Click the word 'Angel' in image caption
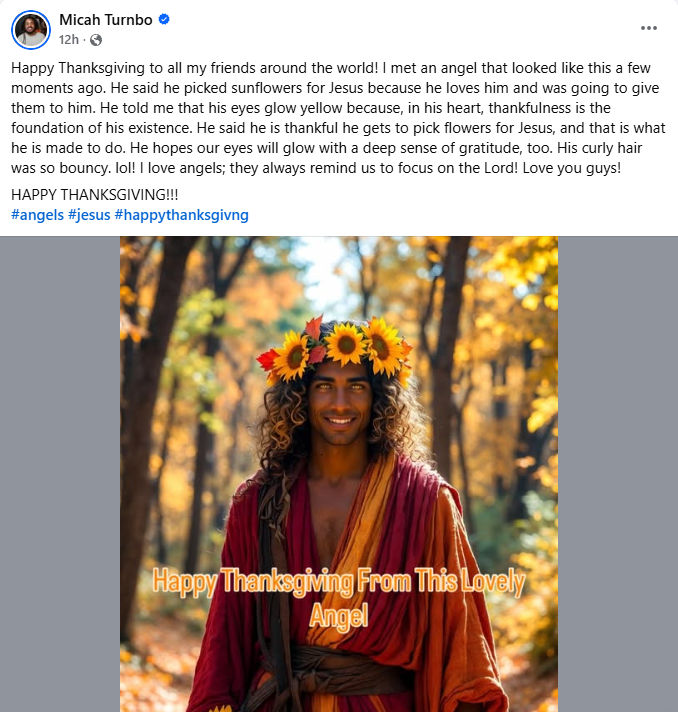This screenshot has height=712, width=678. point(339,616)
